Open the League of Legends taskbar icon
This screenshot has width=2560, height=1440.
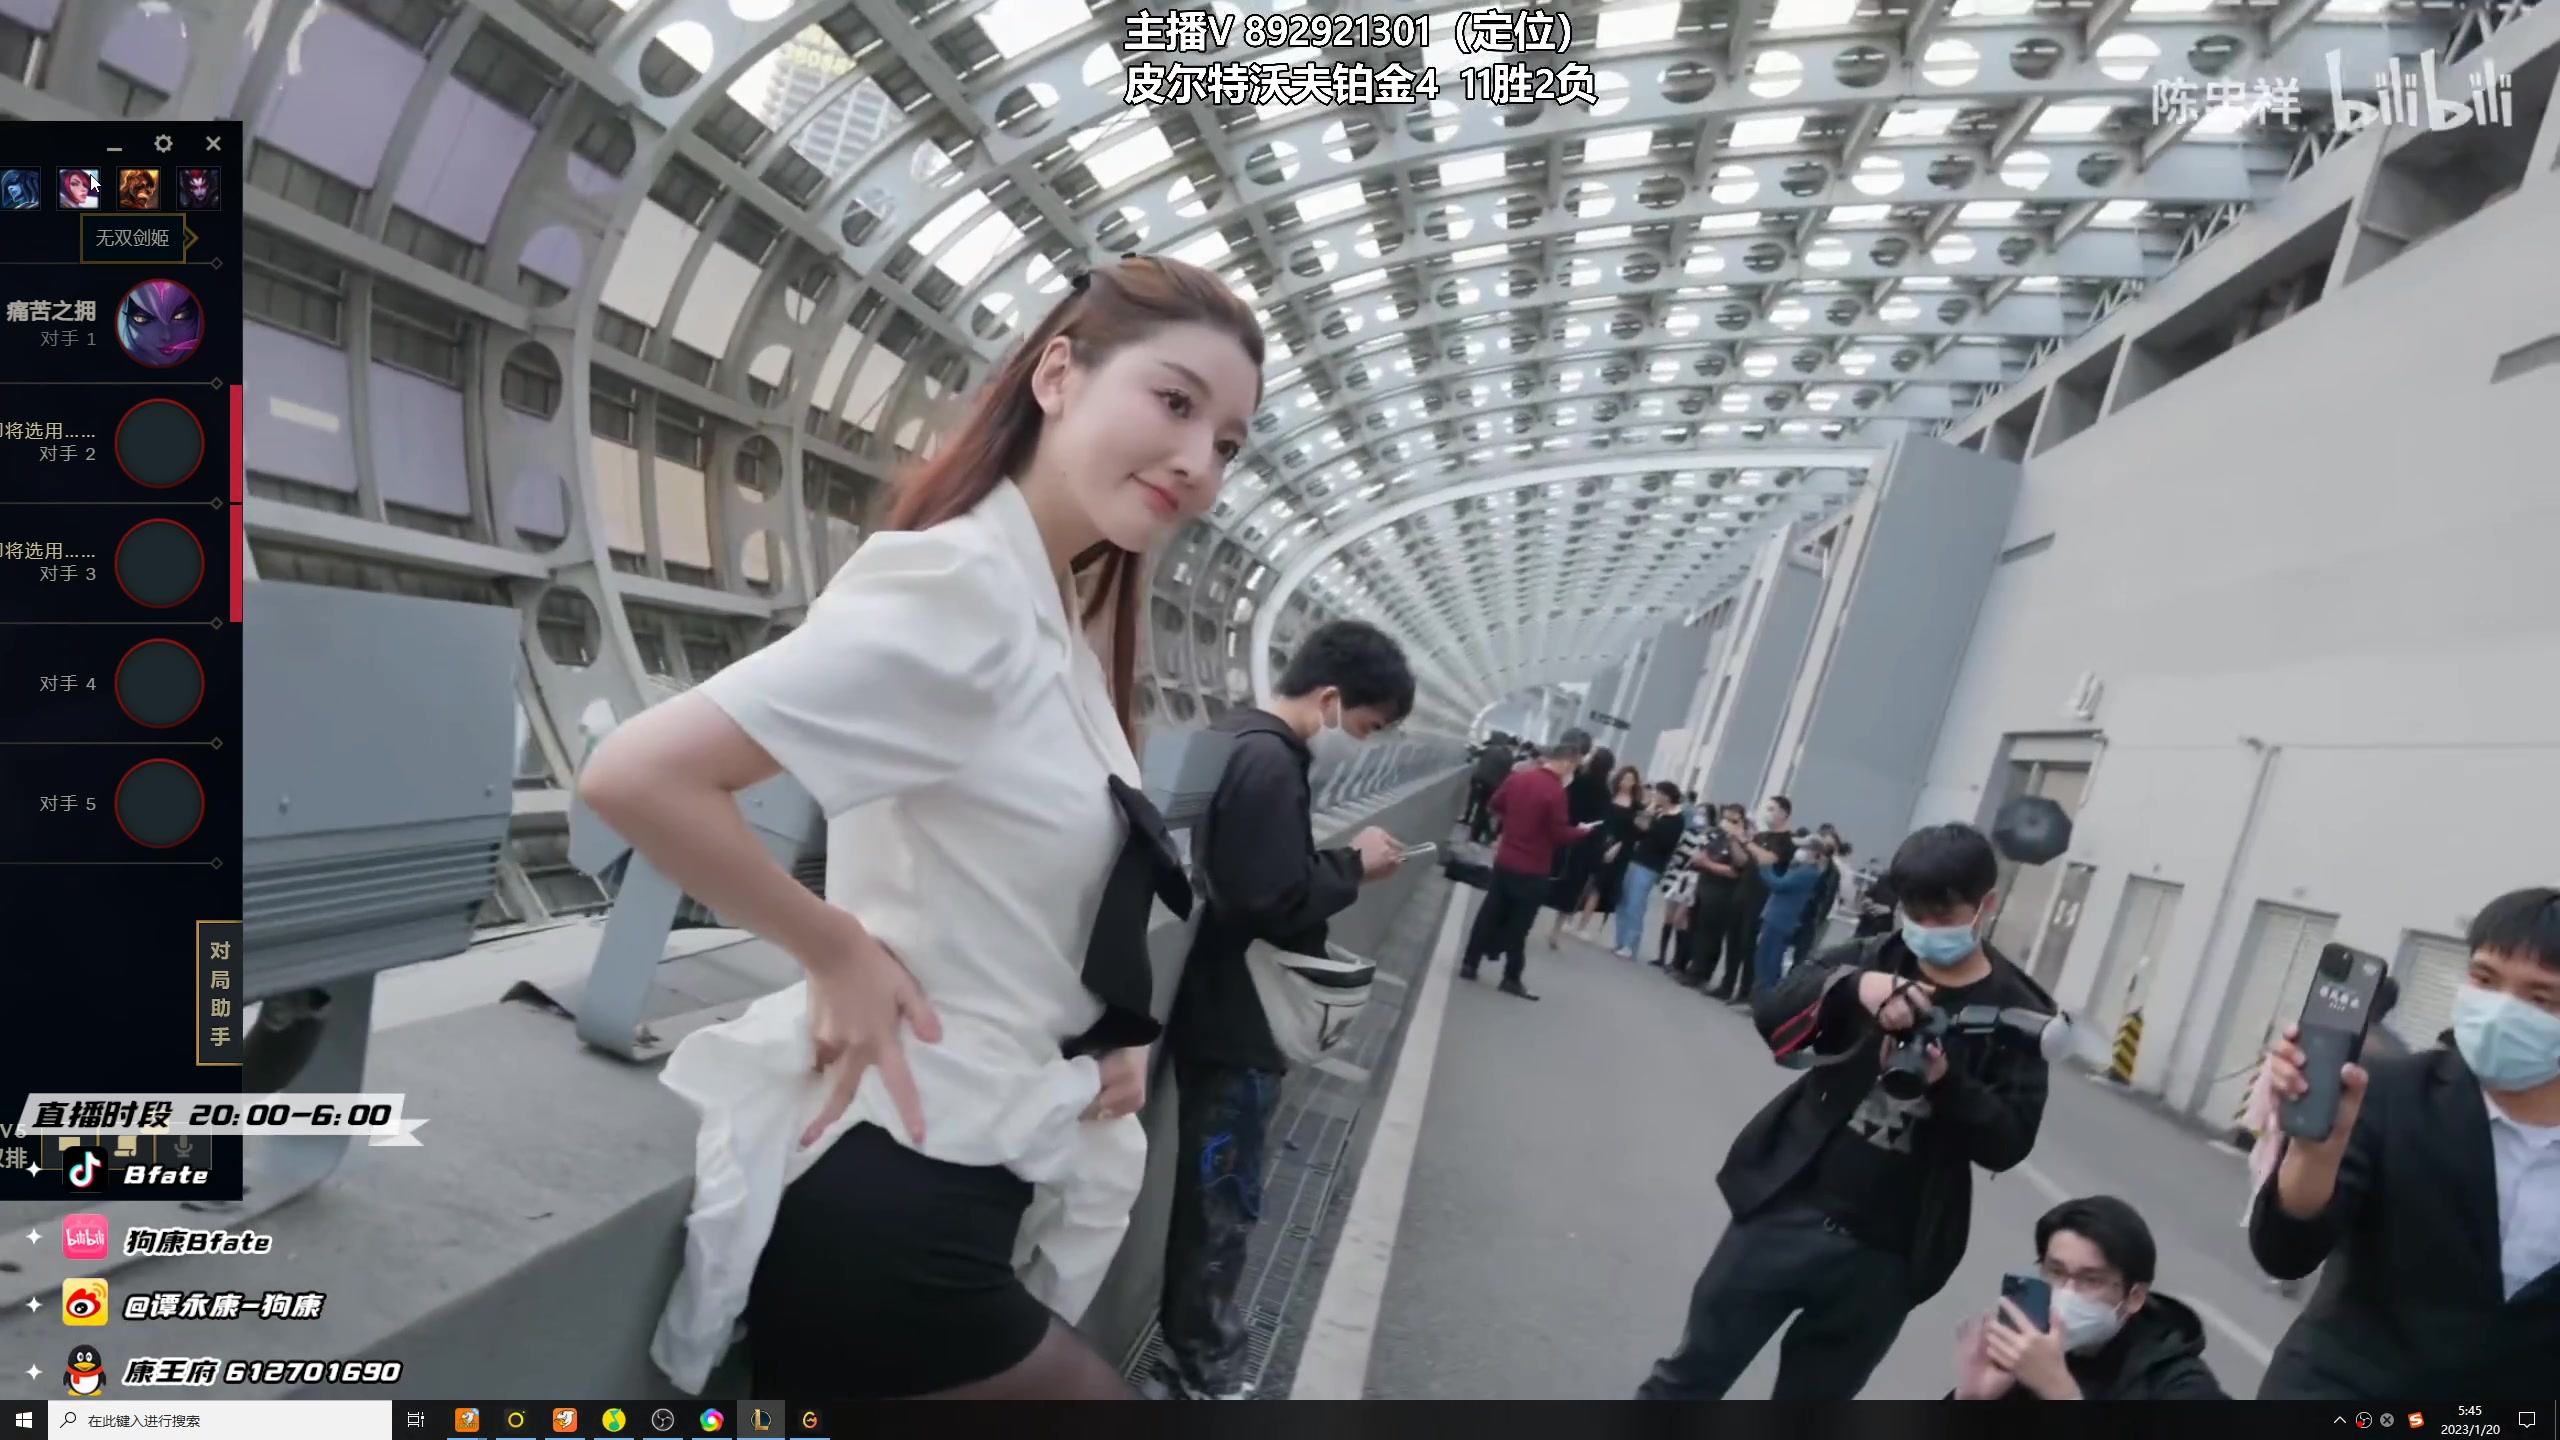[761, 1420]
